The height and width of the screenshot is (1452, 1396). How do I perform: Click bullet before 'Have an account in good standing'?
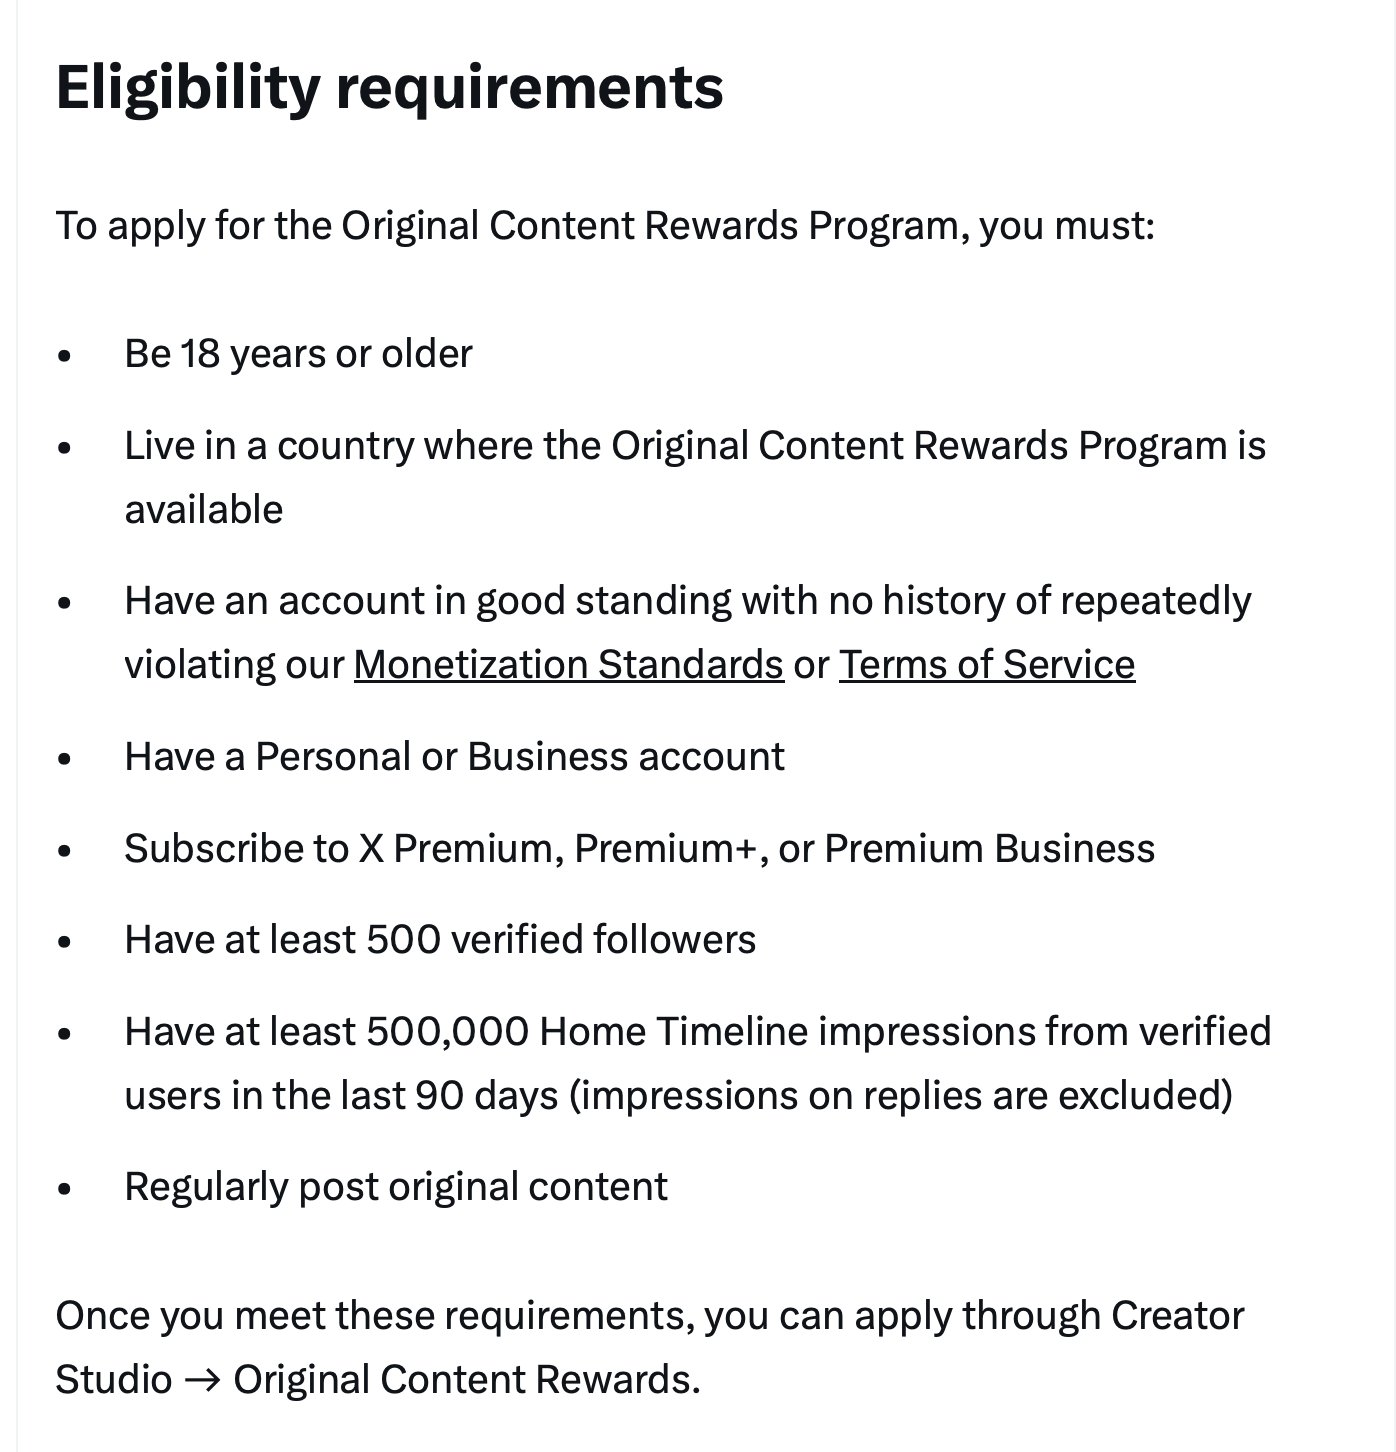pyautogui.click(x=65, y=602)
